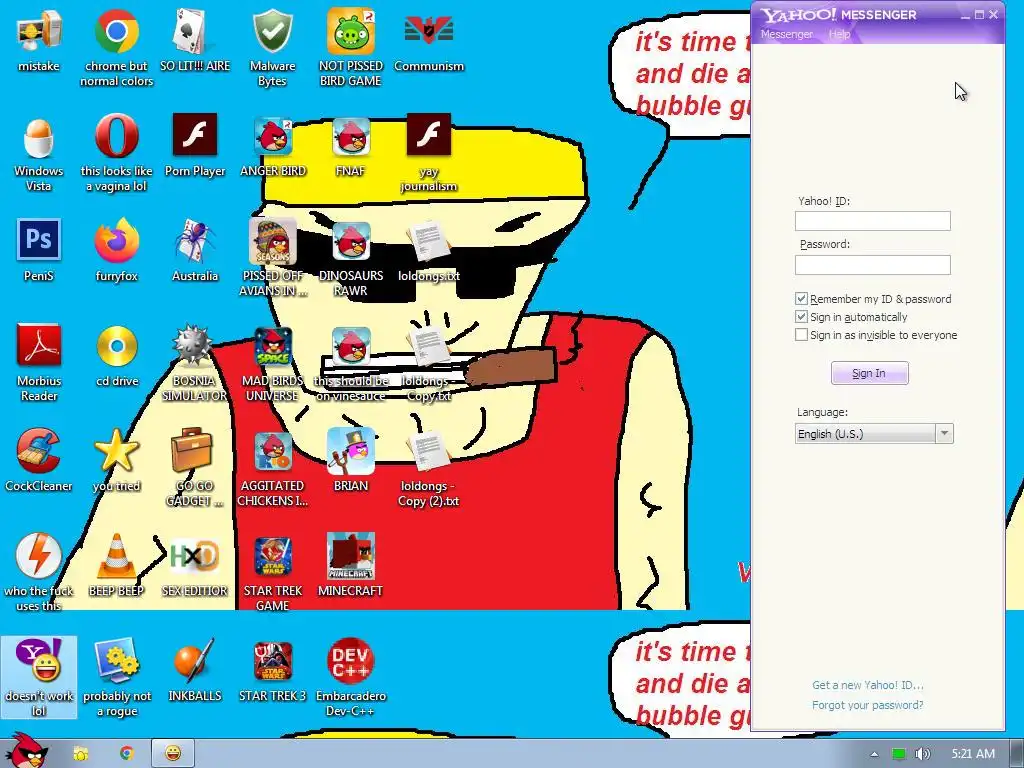The width and height of the screenshot is (1024, 768).
Task: Follow 'Get a new Yahoo! ID...' link
Action: pos(867,685)
